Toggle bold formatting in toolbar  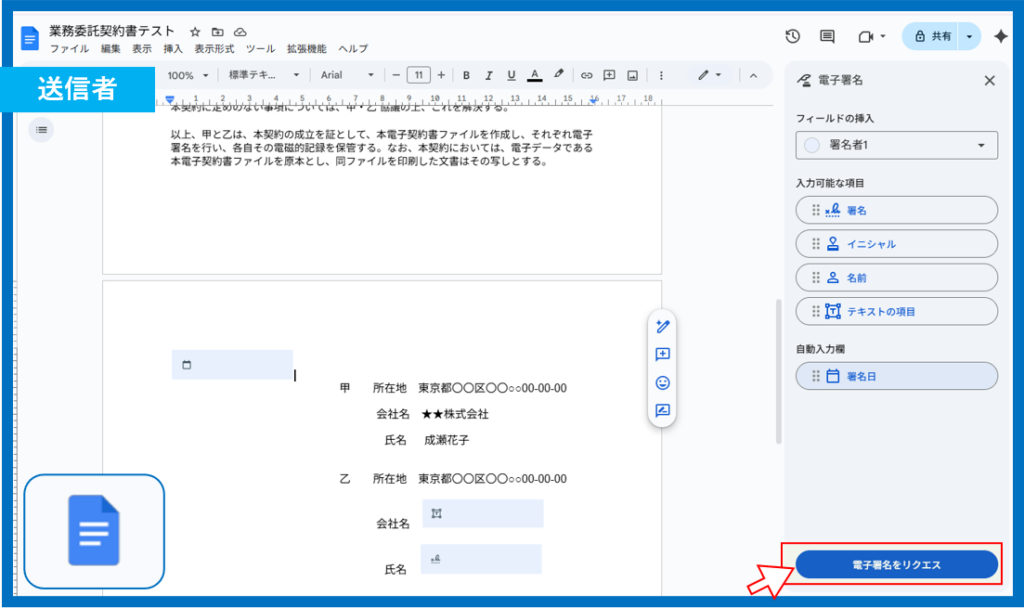coord(466,75)
